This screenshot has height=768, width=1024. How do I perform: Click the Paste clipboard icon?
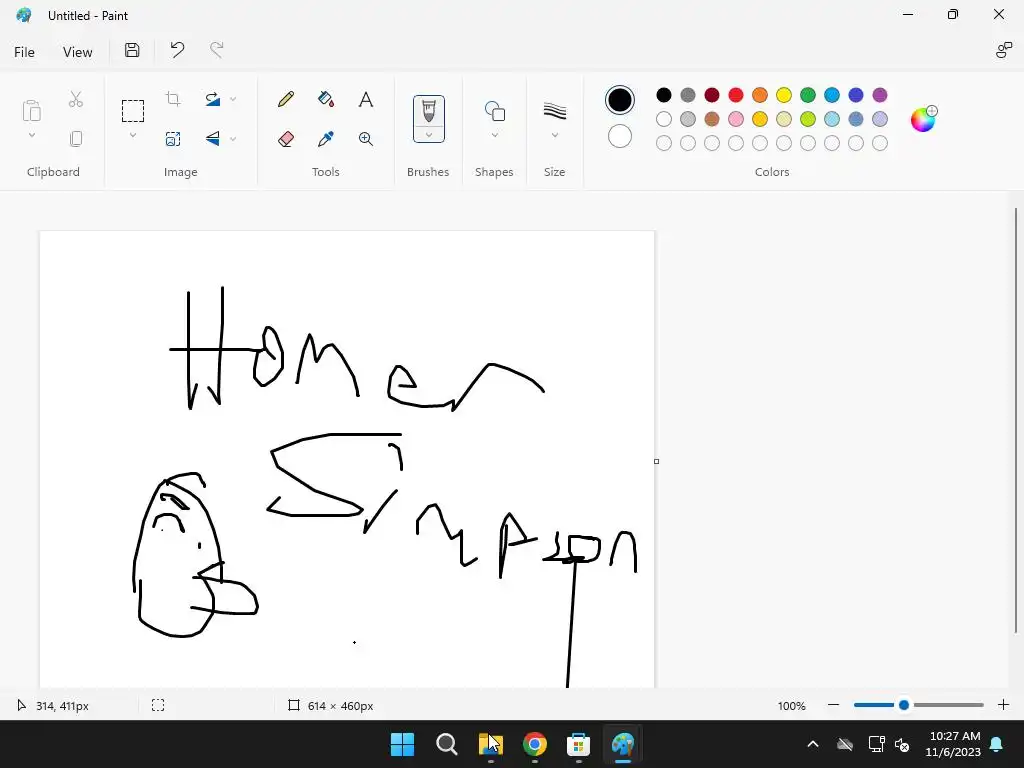point(31,110)
